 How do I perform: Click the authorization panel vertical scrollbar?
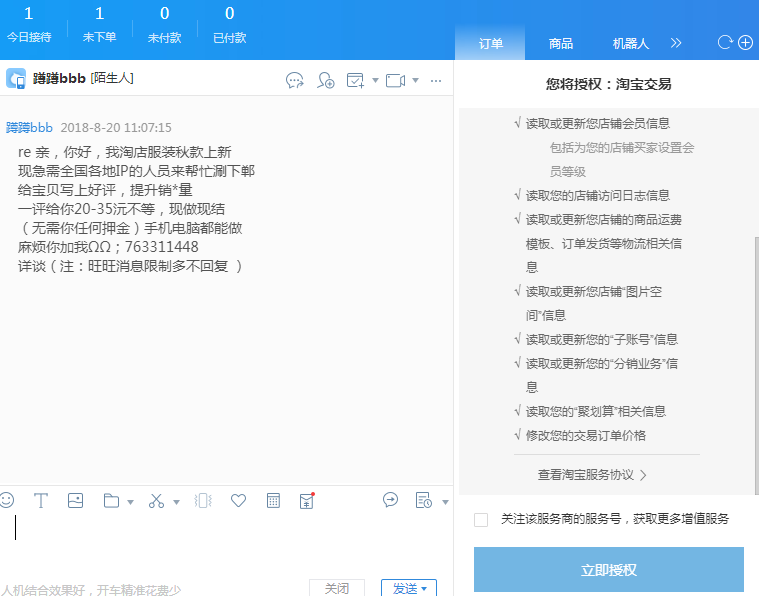coord(757,366)
